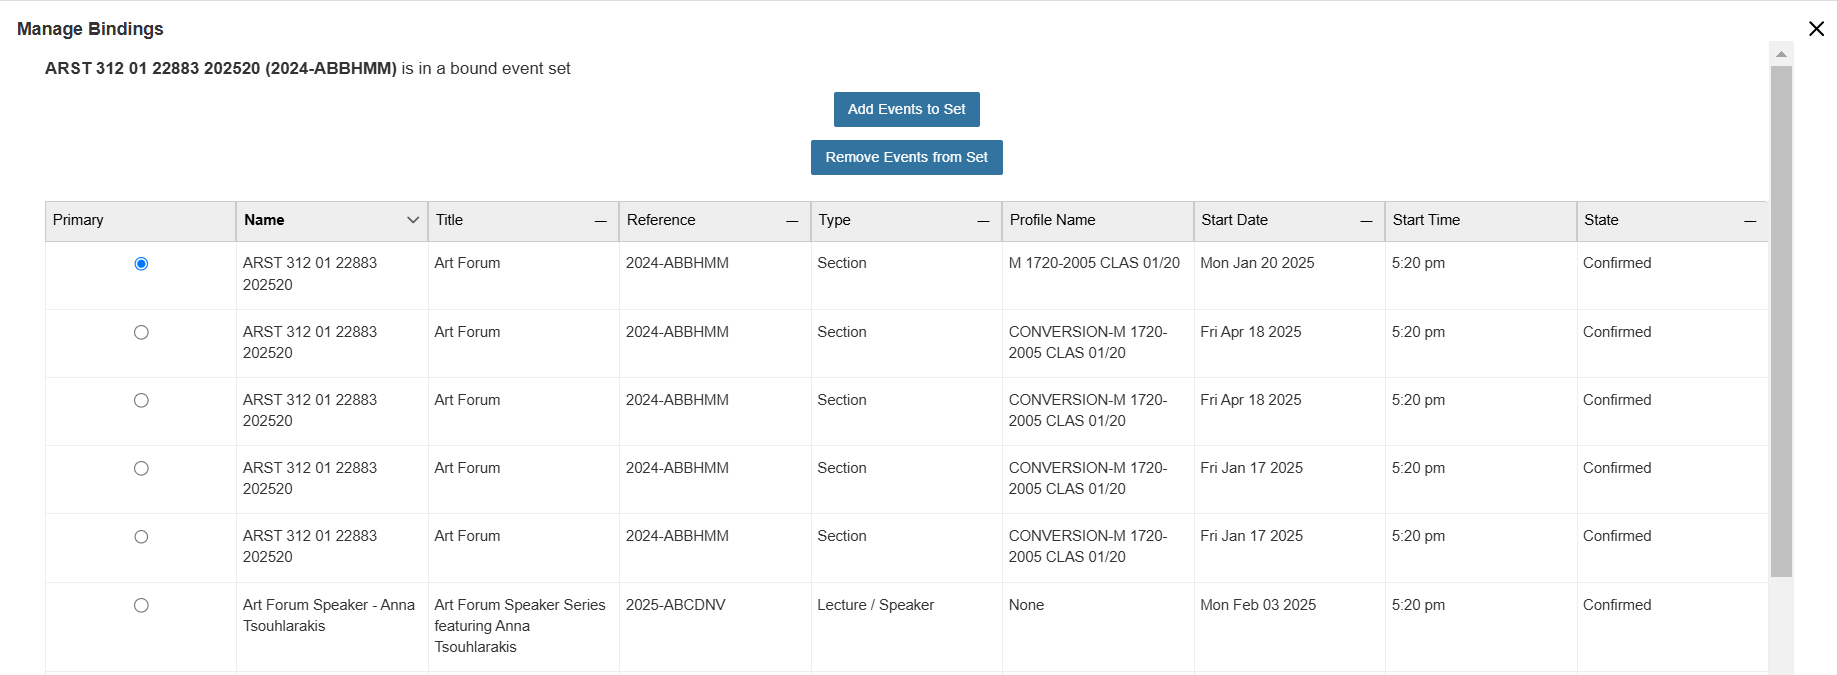Click the scrollbar up arrow
The width and height of the screenshot is (1837, 675).
[x=1781, y=54]
